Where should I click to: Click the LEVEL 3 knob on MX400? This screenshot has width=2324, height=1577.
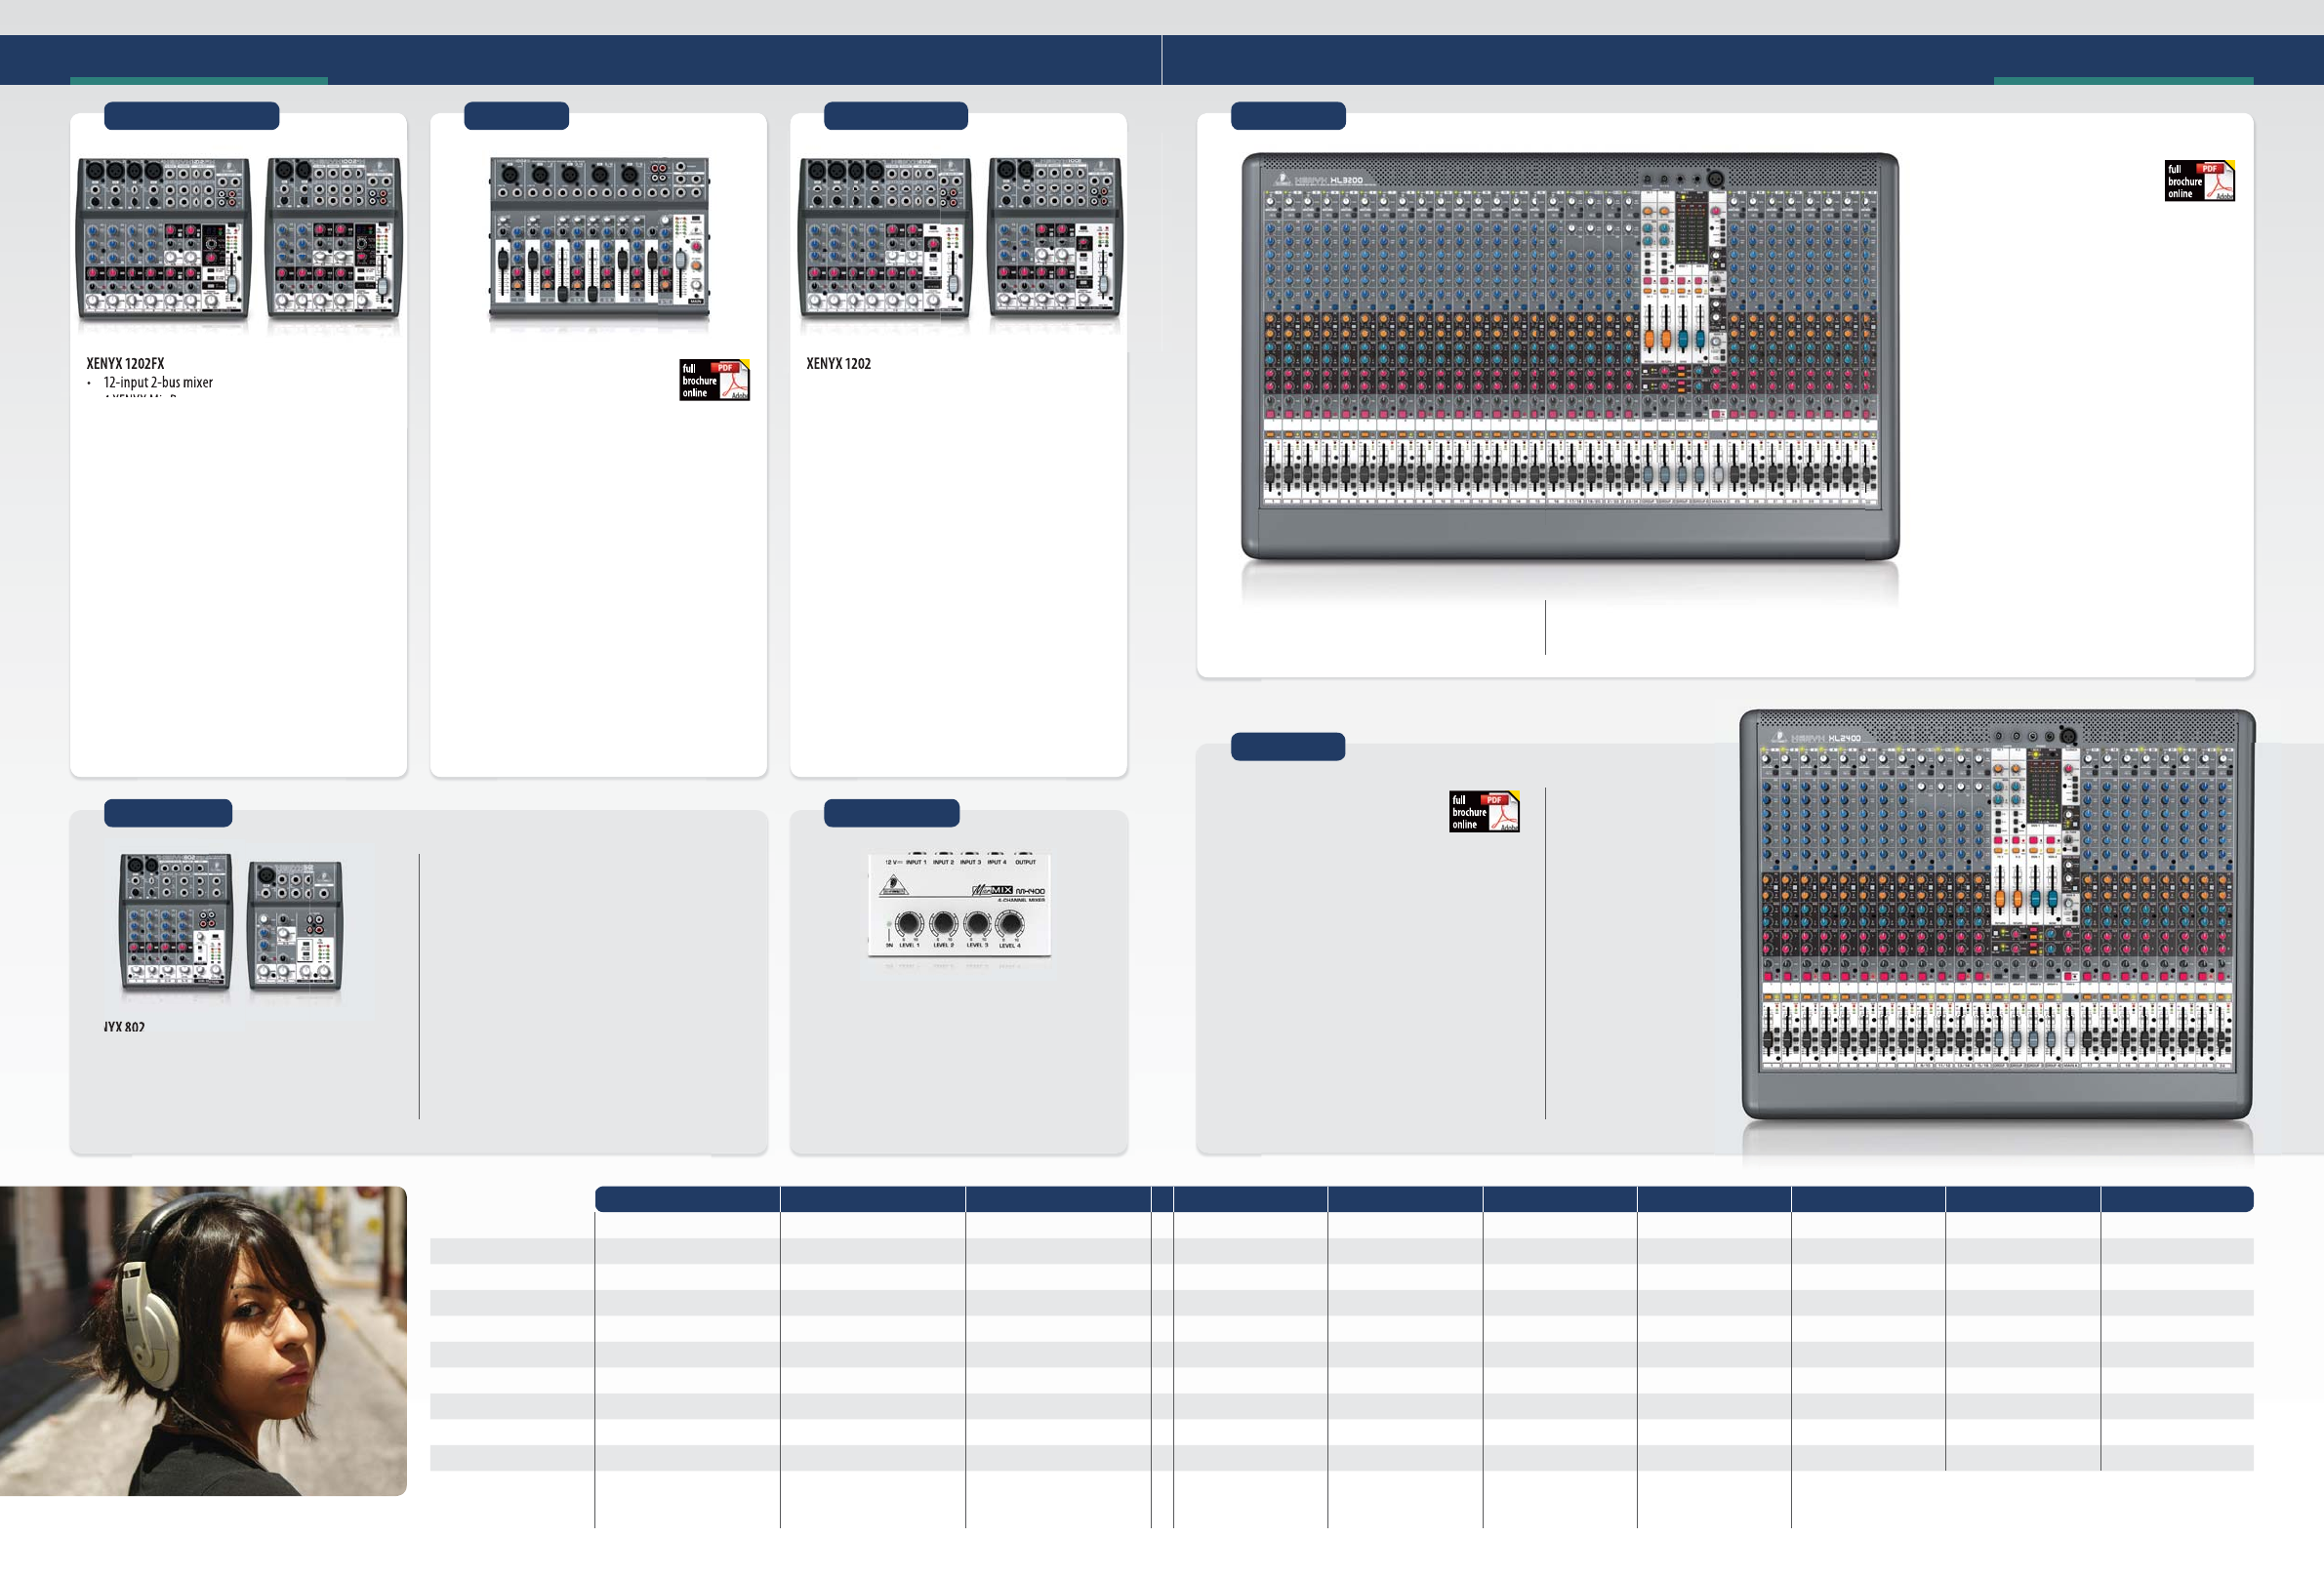(x=977, y=923)
